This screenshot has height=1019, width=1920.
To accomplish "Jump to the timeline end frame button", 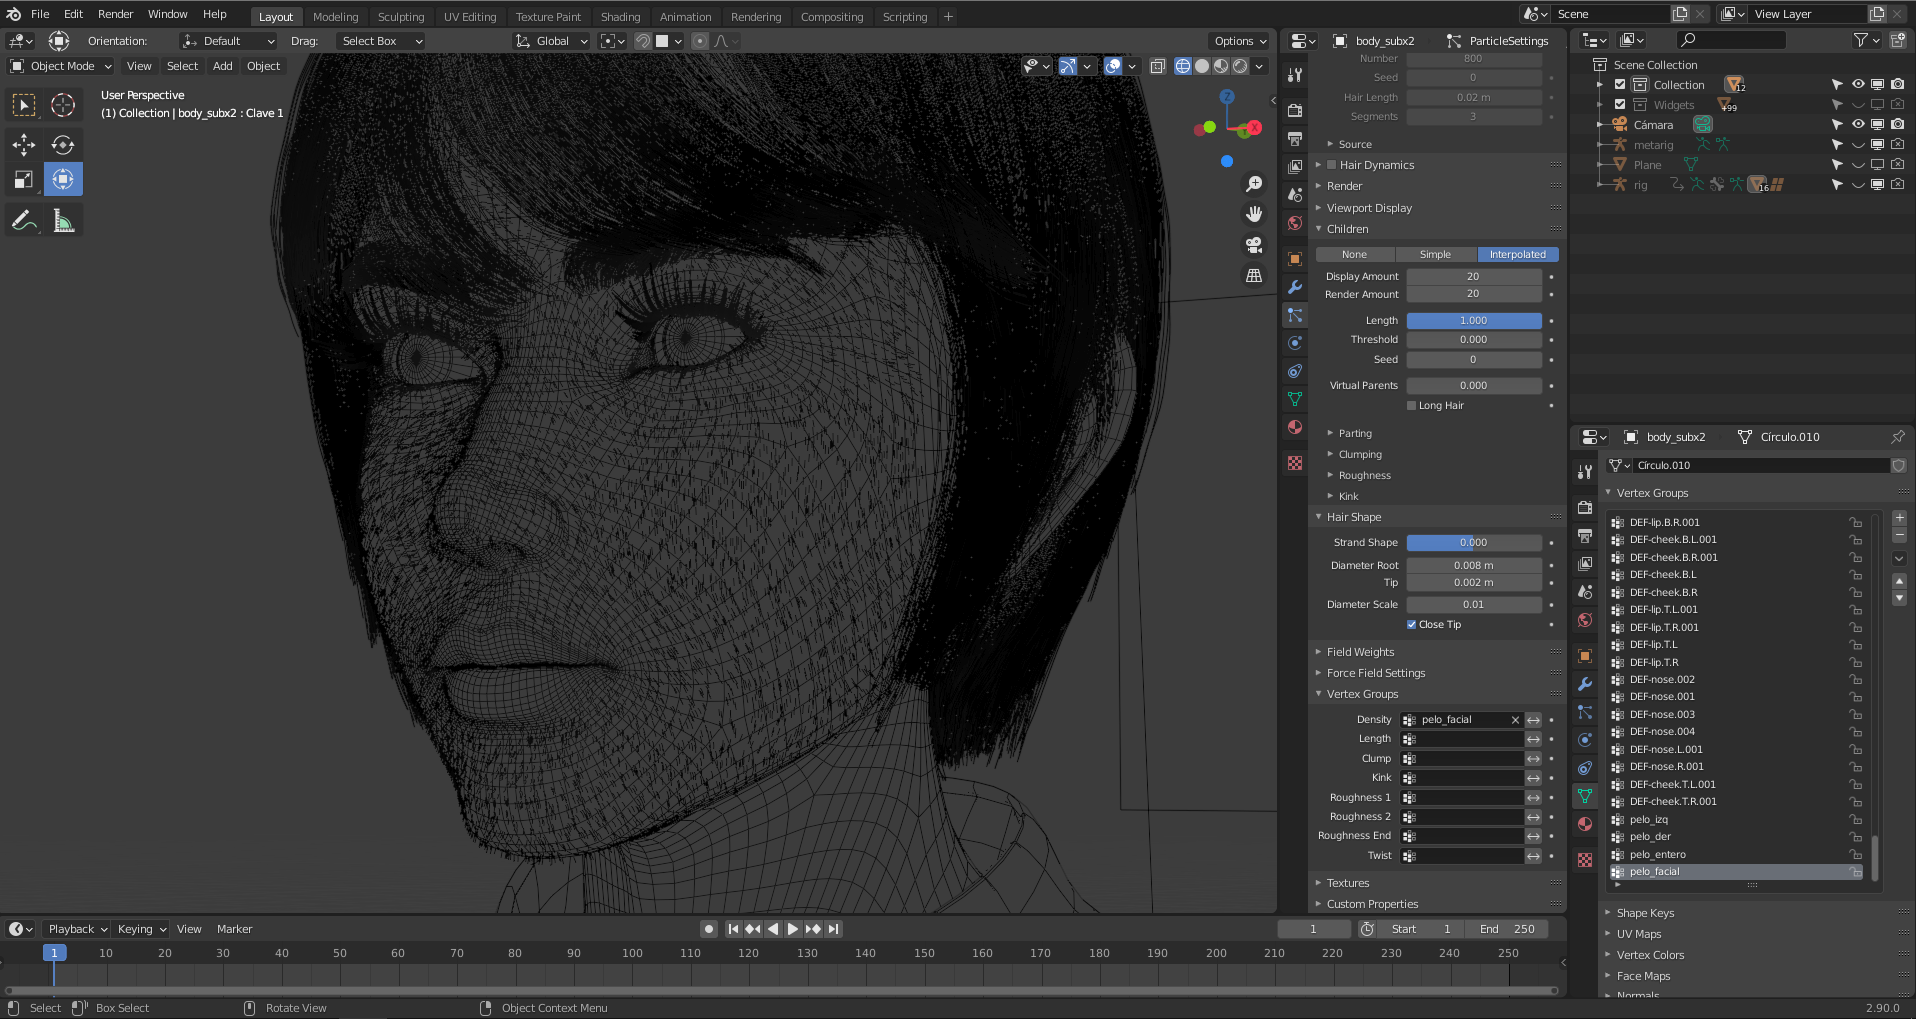I will click(834, 929).
